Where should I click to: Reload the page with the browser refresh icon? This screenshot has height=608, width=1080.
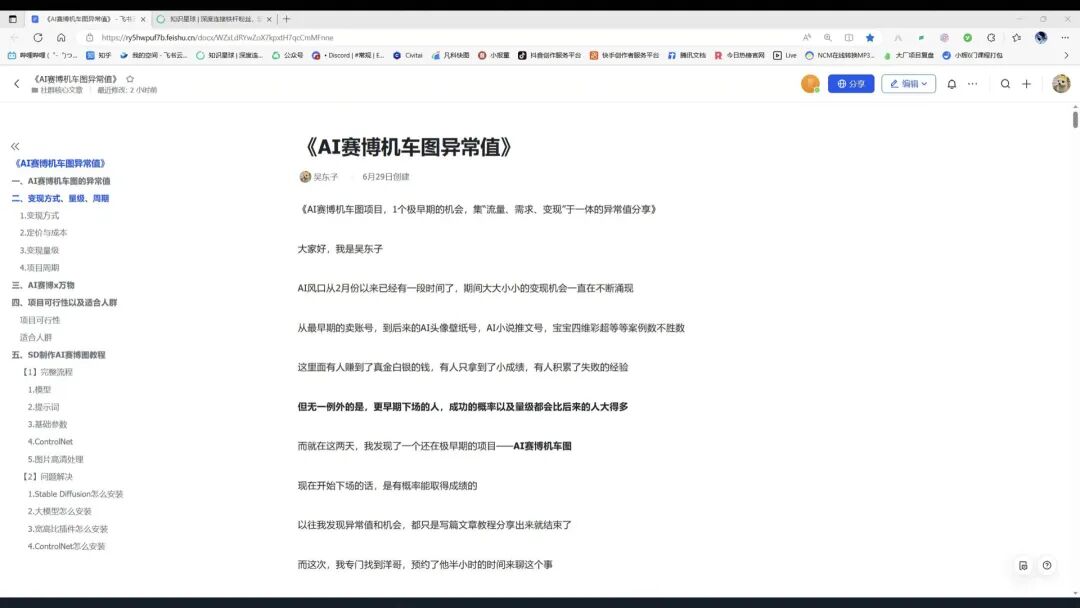tap(38, 38)
